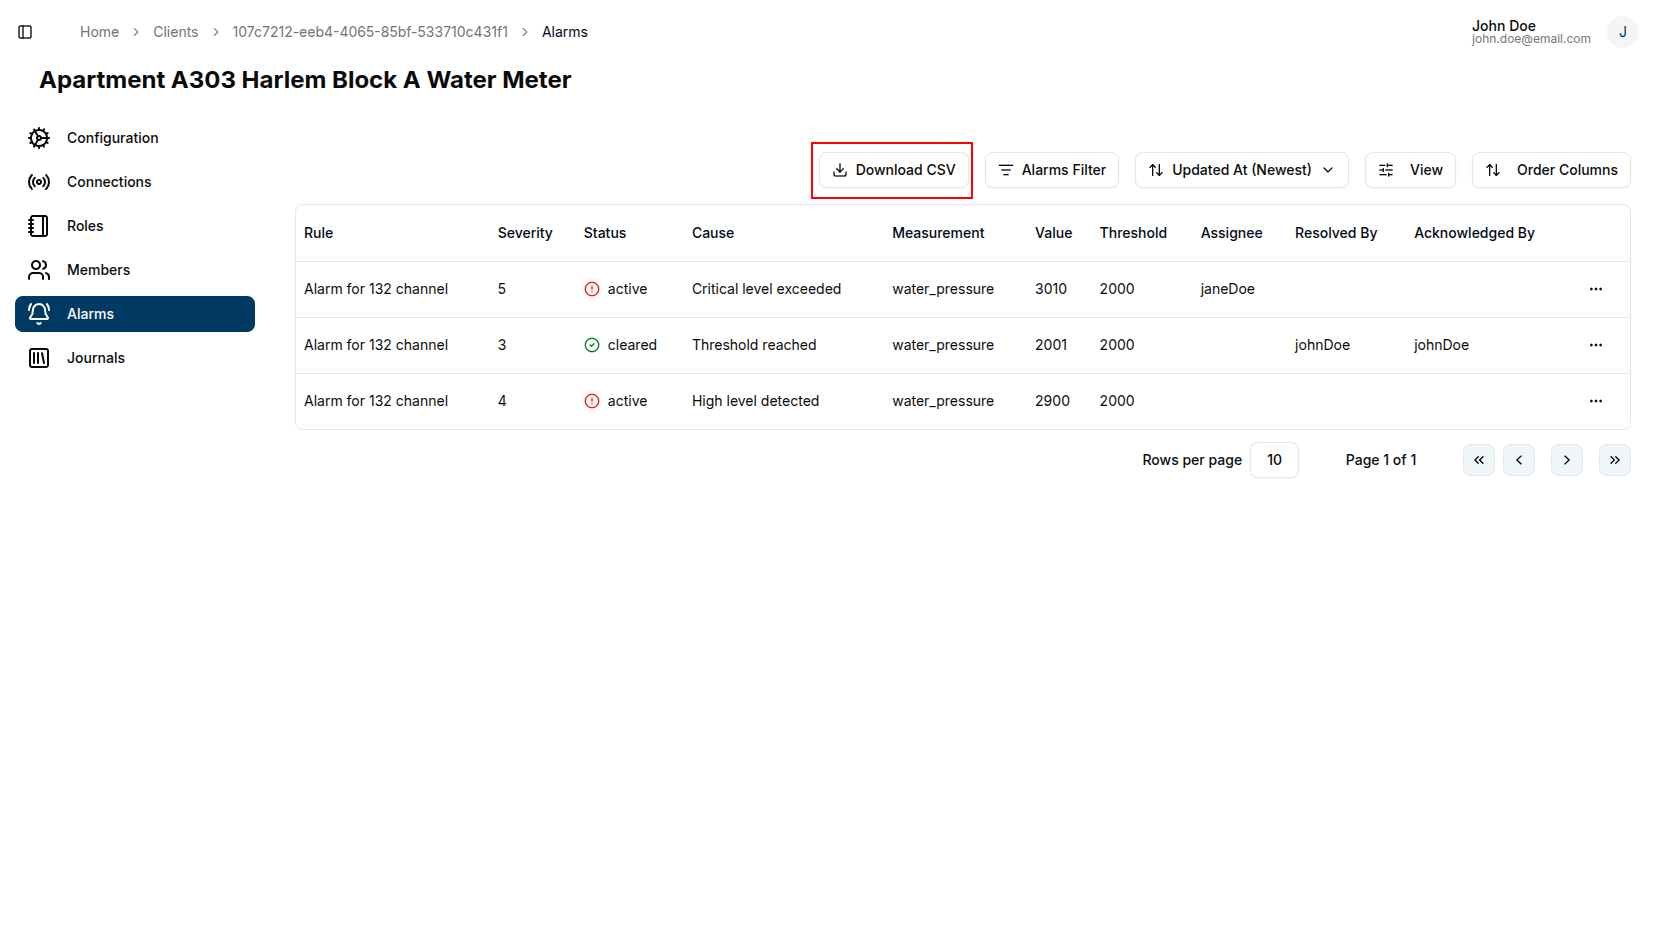Click the Order Columns button
The height and width of the screenshot is (927, 1662).
coord(1551,170)
